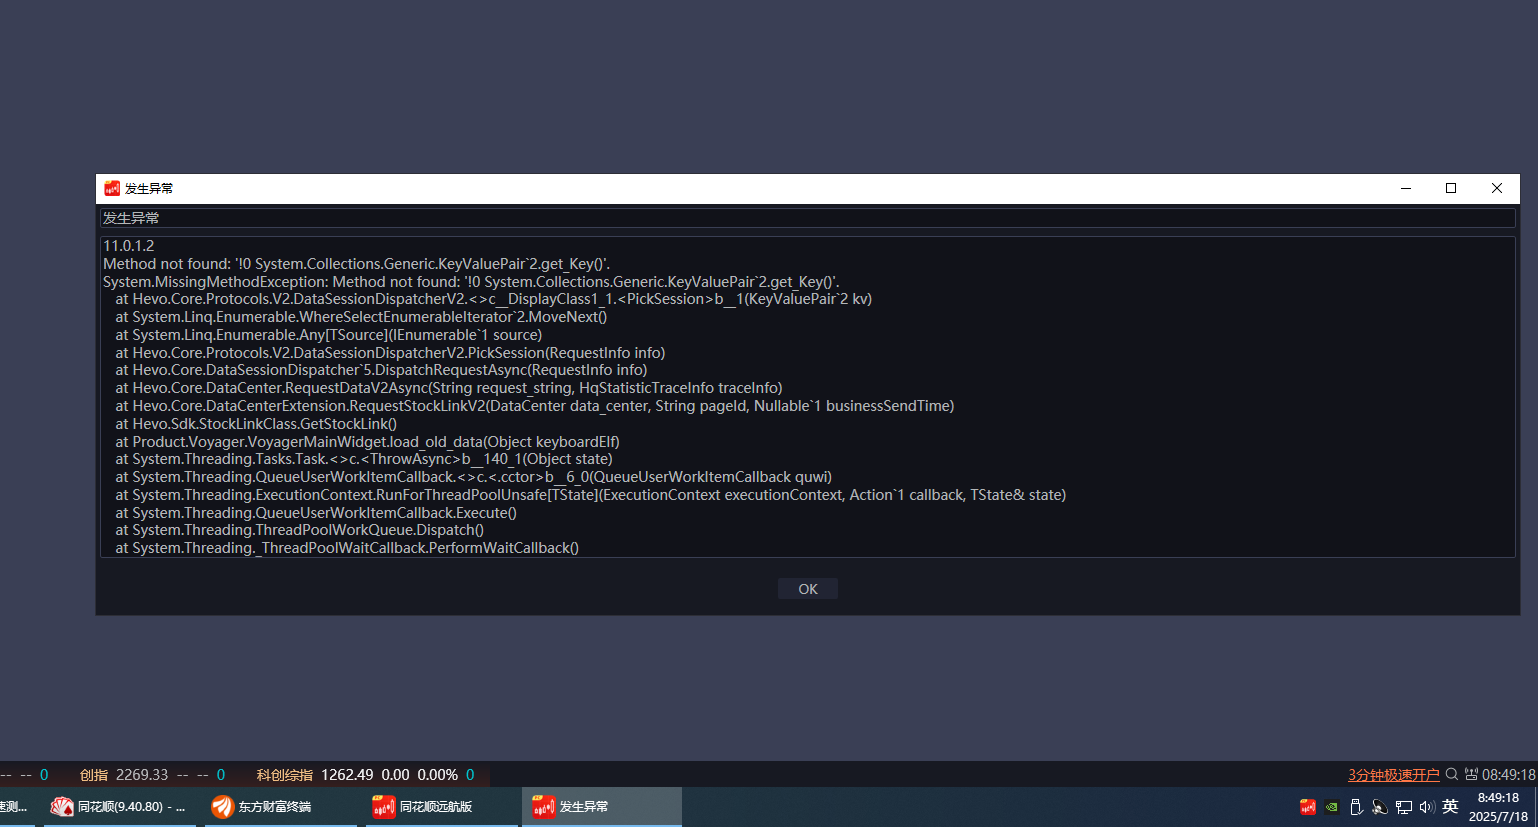Click the network connection icon beside 08:49:18
The height and width of the screenshot is (827, 1538).
coord(1471,774)
